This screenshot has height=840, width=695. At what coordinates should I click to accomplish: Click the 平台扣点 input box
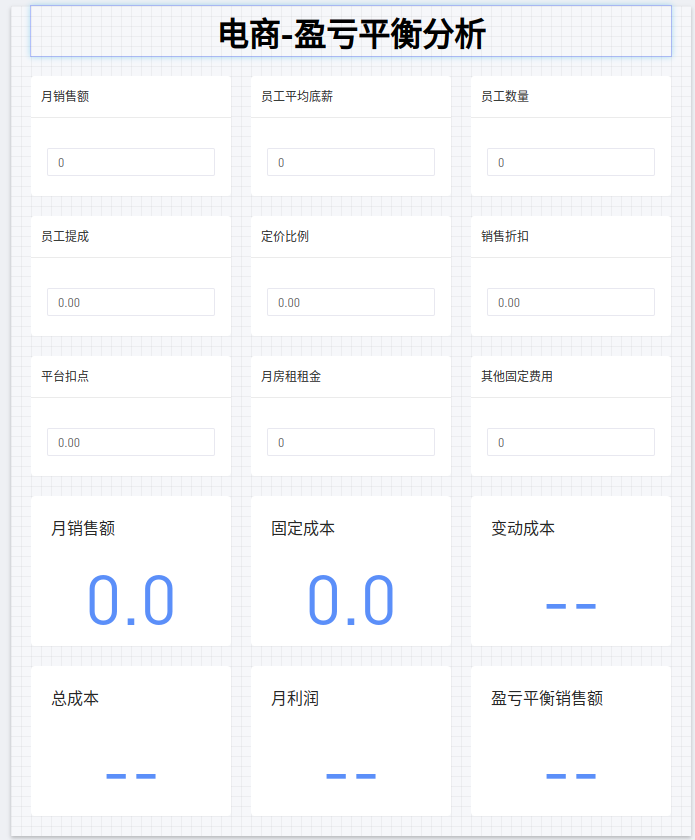pyautogui.click(x=131, y=442)
